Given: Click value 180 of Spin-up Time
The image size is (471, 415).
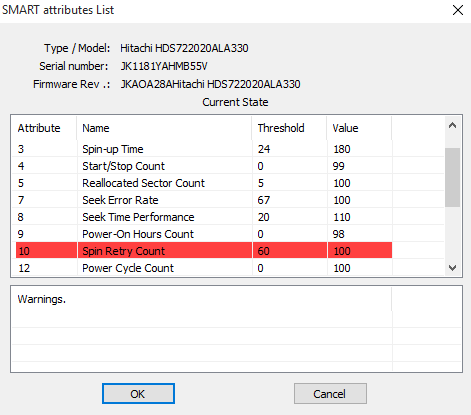Looking at the screenshot, I should point(342,149).
